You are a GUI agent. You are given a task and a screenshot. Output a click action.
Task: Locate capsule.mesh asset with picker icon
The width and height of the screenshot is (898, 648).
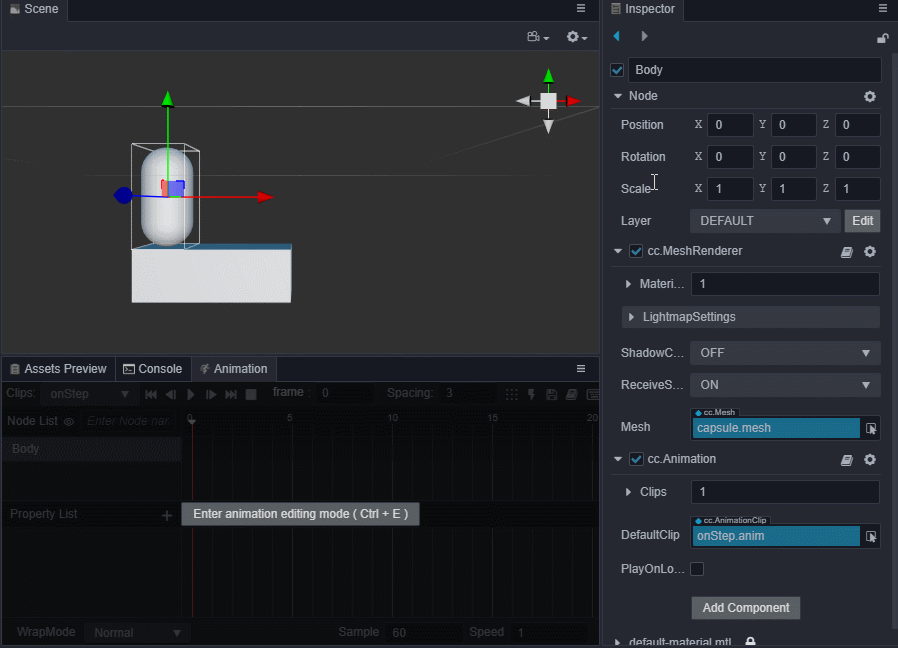pos(871,428)
